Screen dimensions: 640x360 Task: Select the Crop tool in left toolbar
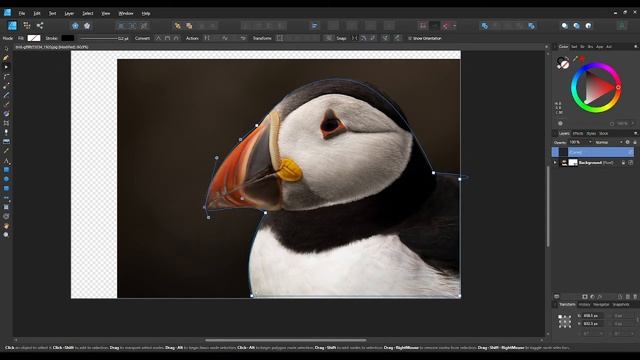tap(6, 123)
